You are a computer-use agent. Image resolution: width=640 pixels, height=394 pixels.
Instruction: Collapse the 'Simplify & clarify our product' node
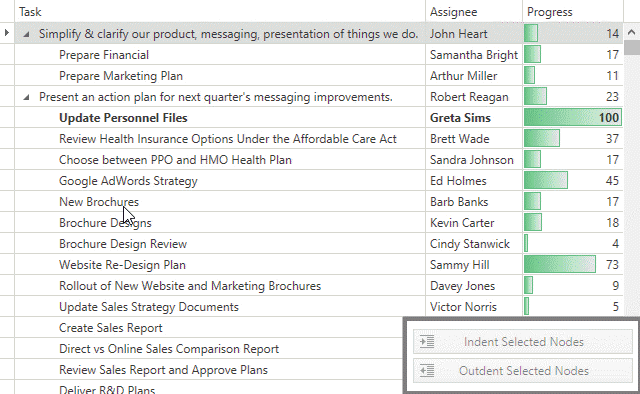coord(26,35)
